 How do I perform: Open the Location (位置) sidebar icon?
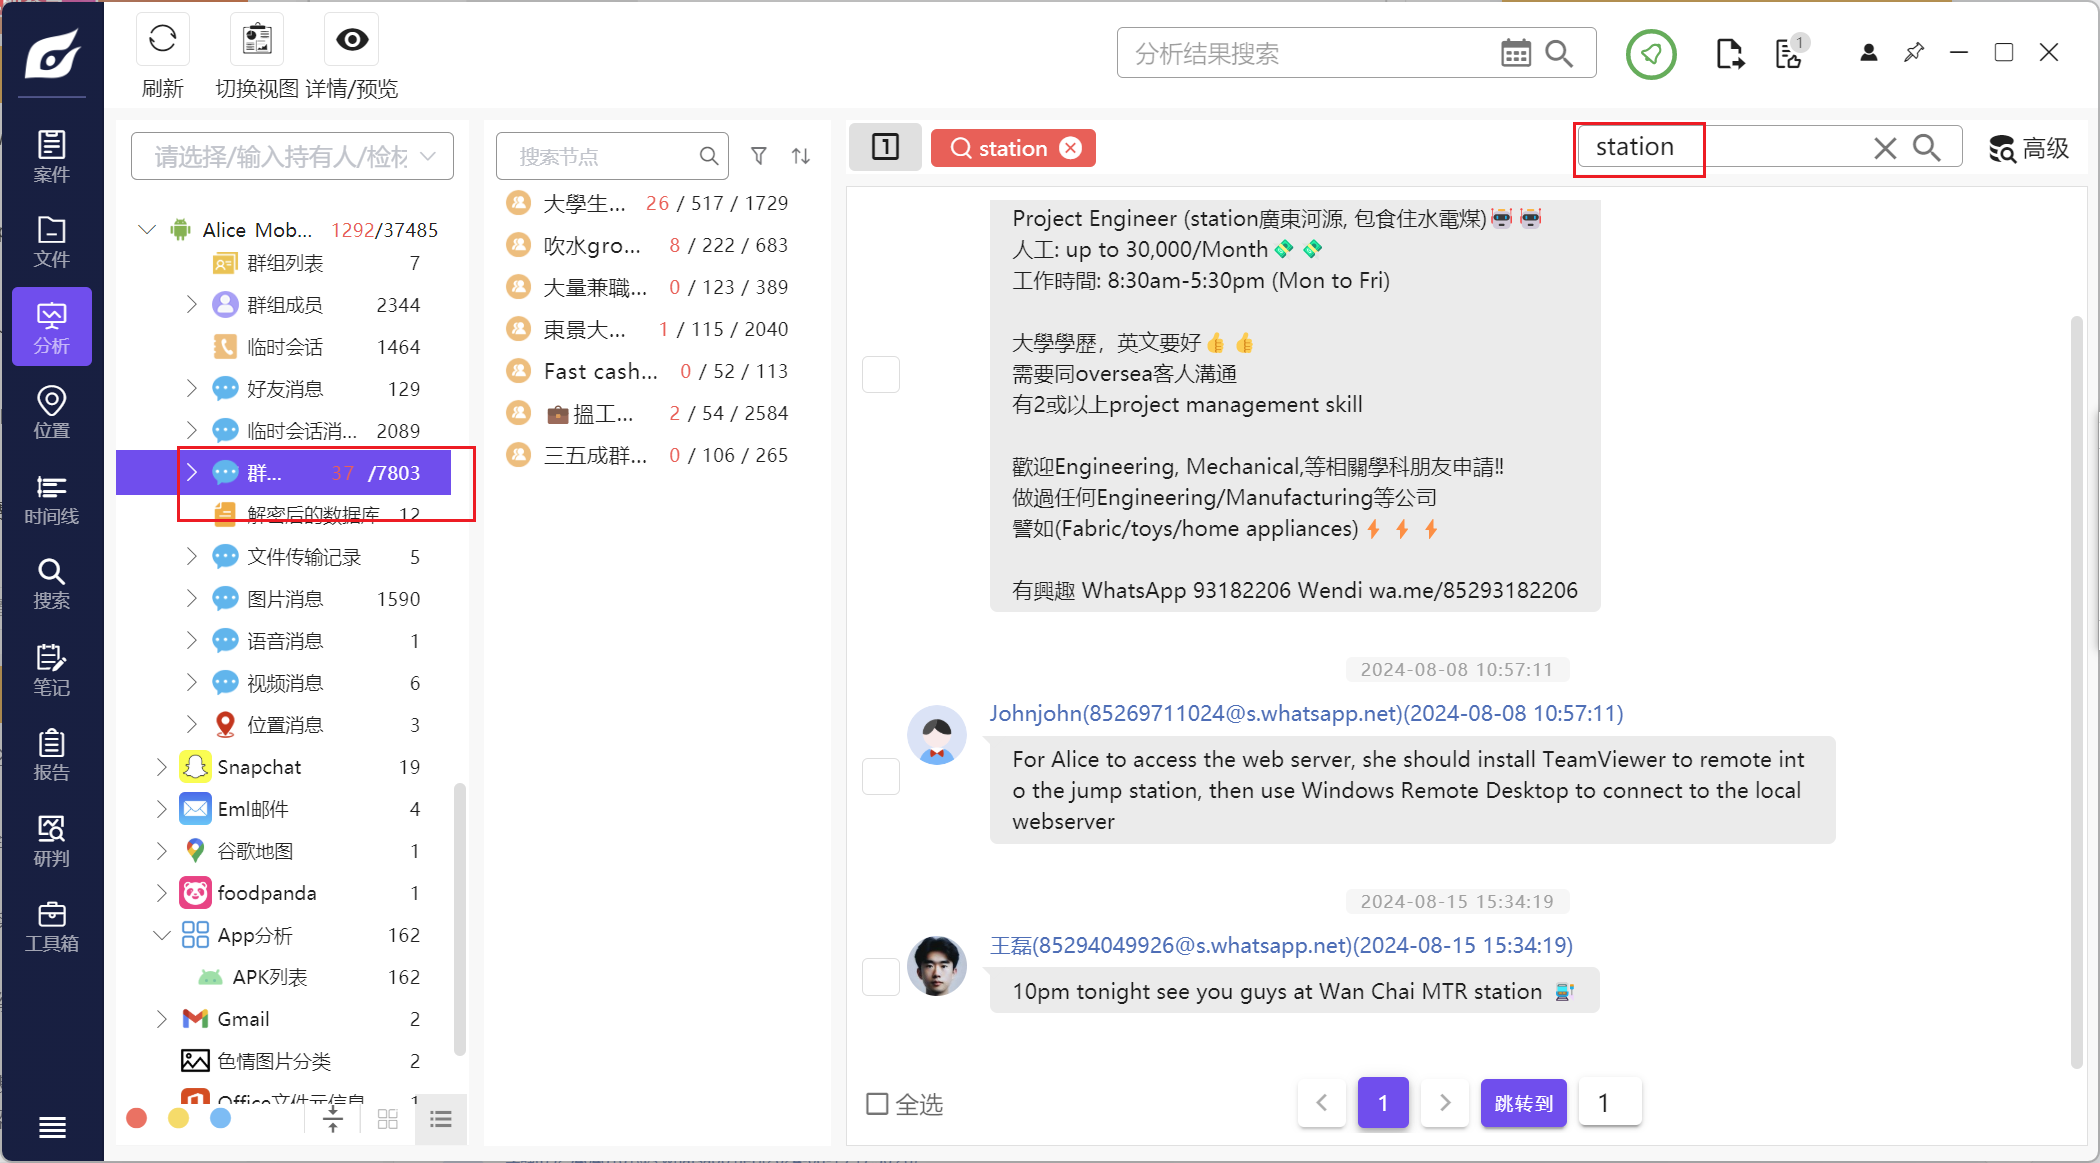(x=51, y=412)
